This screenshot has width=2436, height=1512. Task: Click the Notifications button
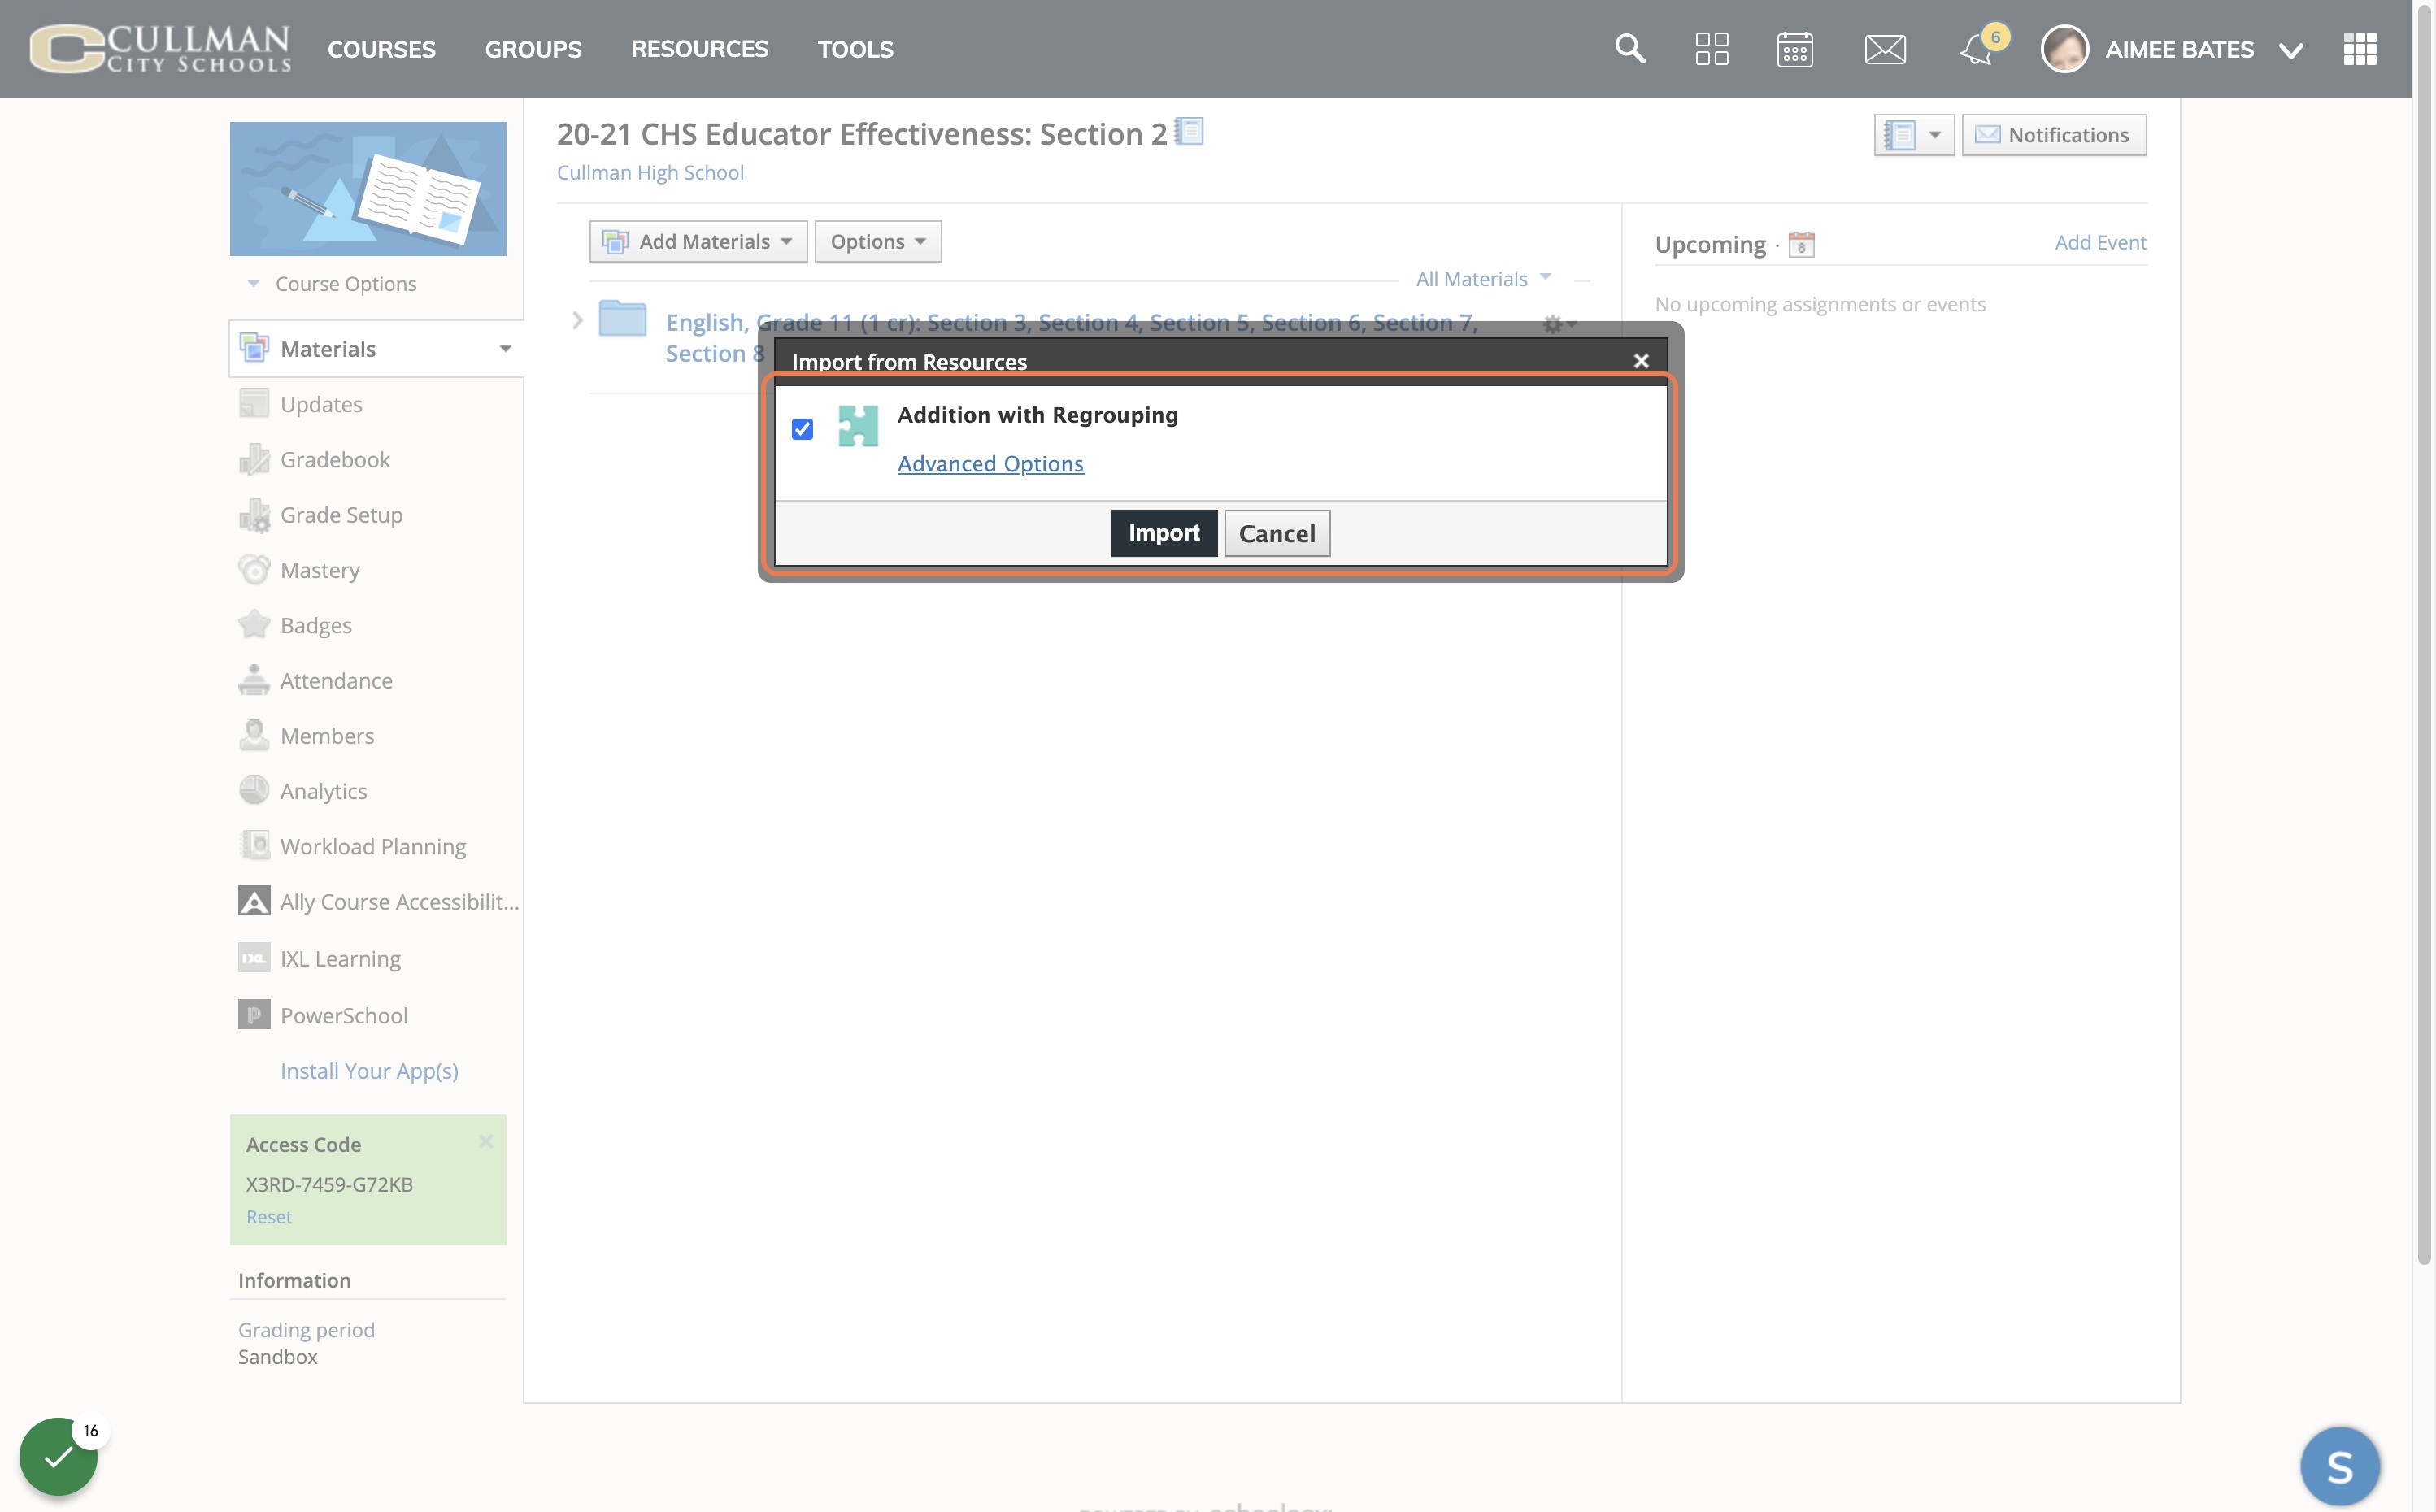point(2054,135)
